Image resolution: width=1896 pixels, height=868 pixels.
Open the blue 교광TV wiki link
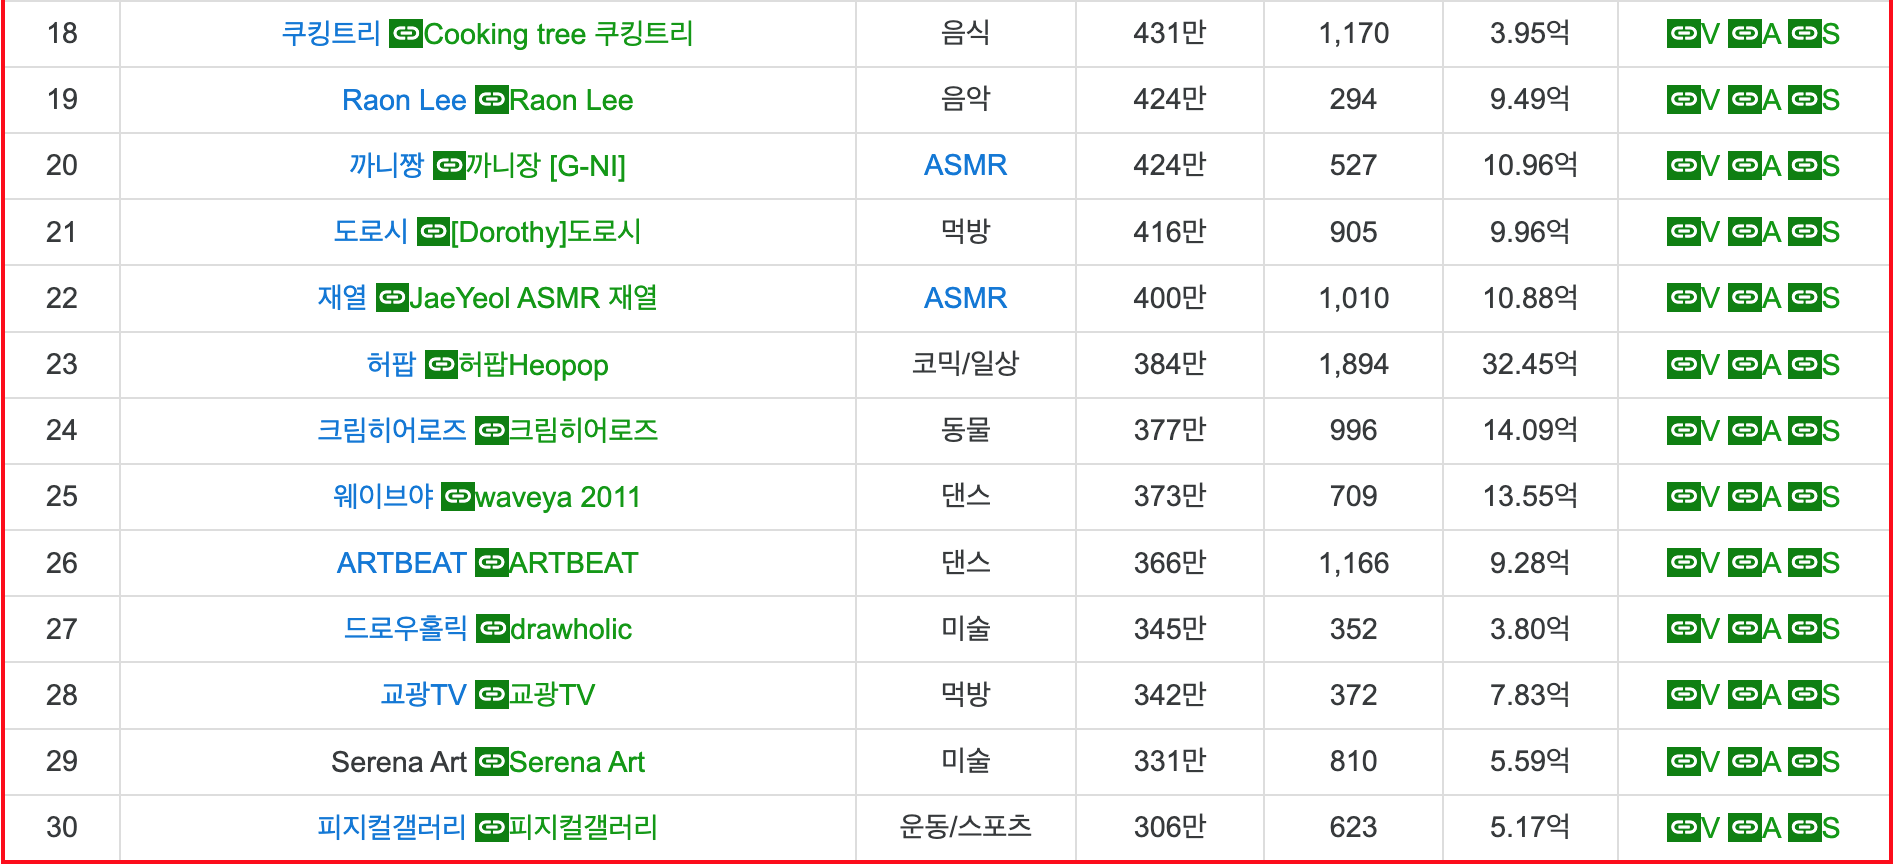(424, 695)
